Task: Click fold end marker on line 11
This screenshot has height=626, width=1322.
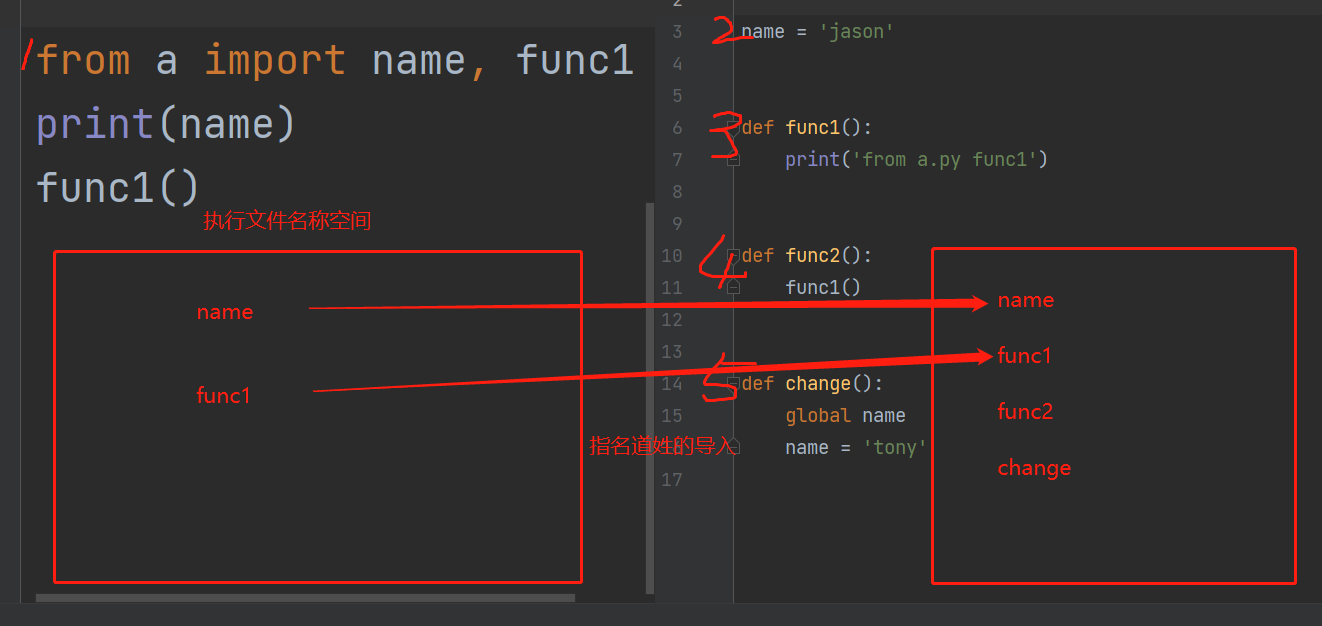Action: 733,287
